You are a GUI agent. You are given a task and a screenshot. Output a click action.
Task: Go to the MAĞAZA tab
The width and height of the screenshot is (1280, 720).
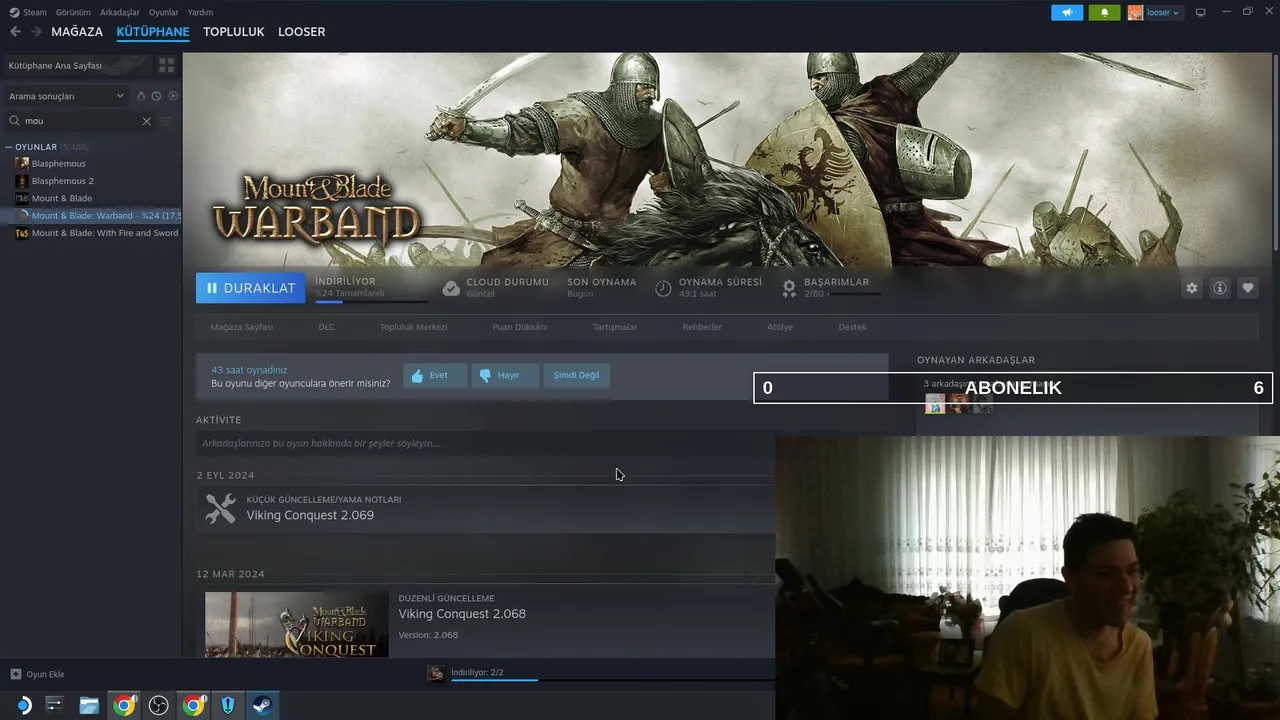click(x=77, y=32)
